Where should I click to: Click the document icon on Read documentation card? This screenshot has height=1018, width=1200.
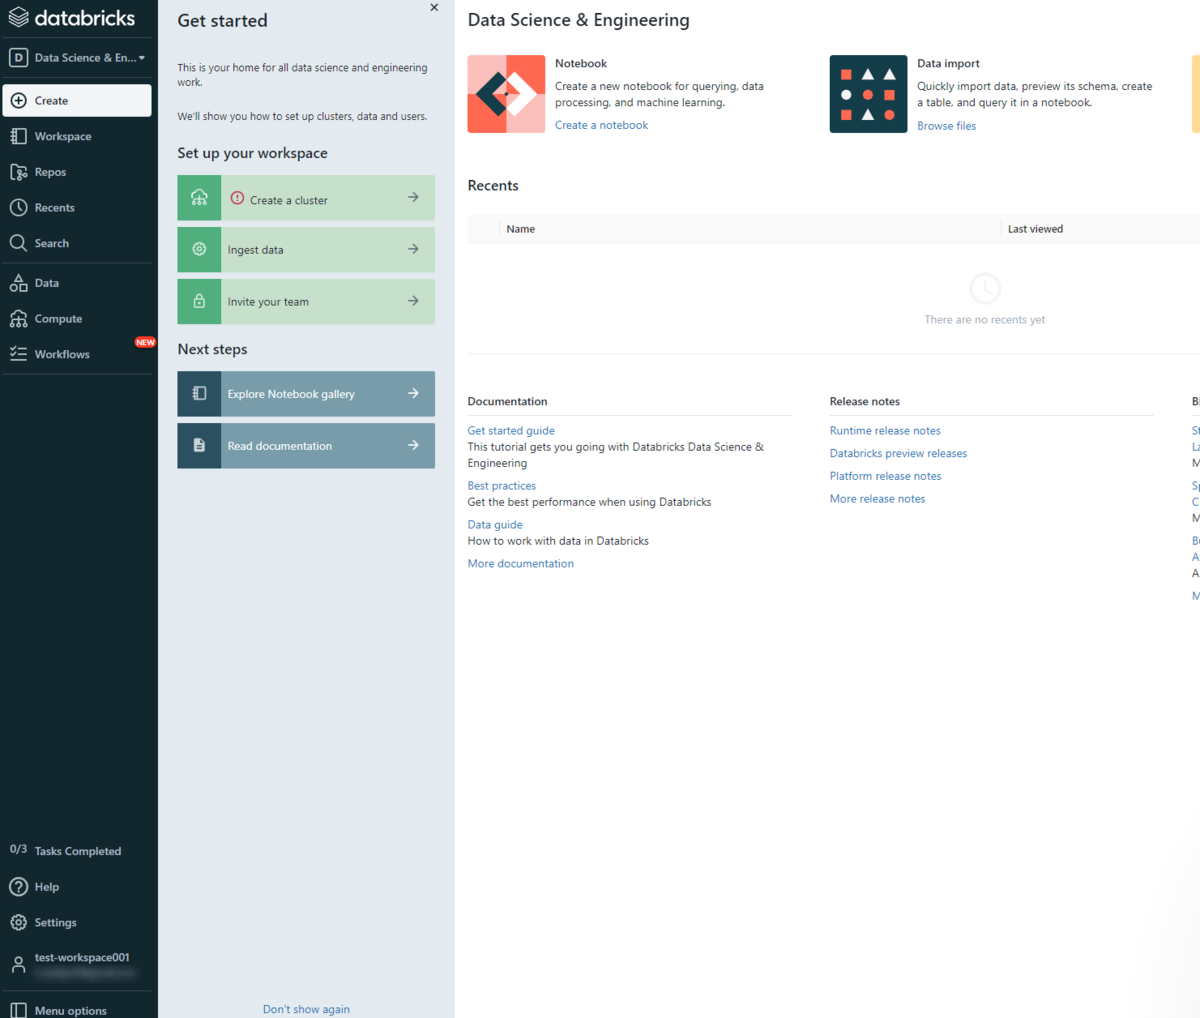click(x=199, y=446)
